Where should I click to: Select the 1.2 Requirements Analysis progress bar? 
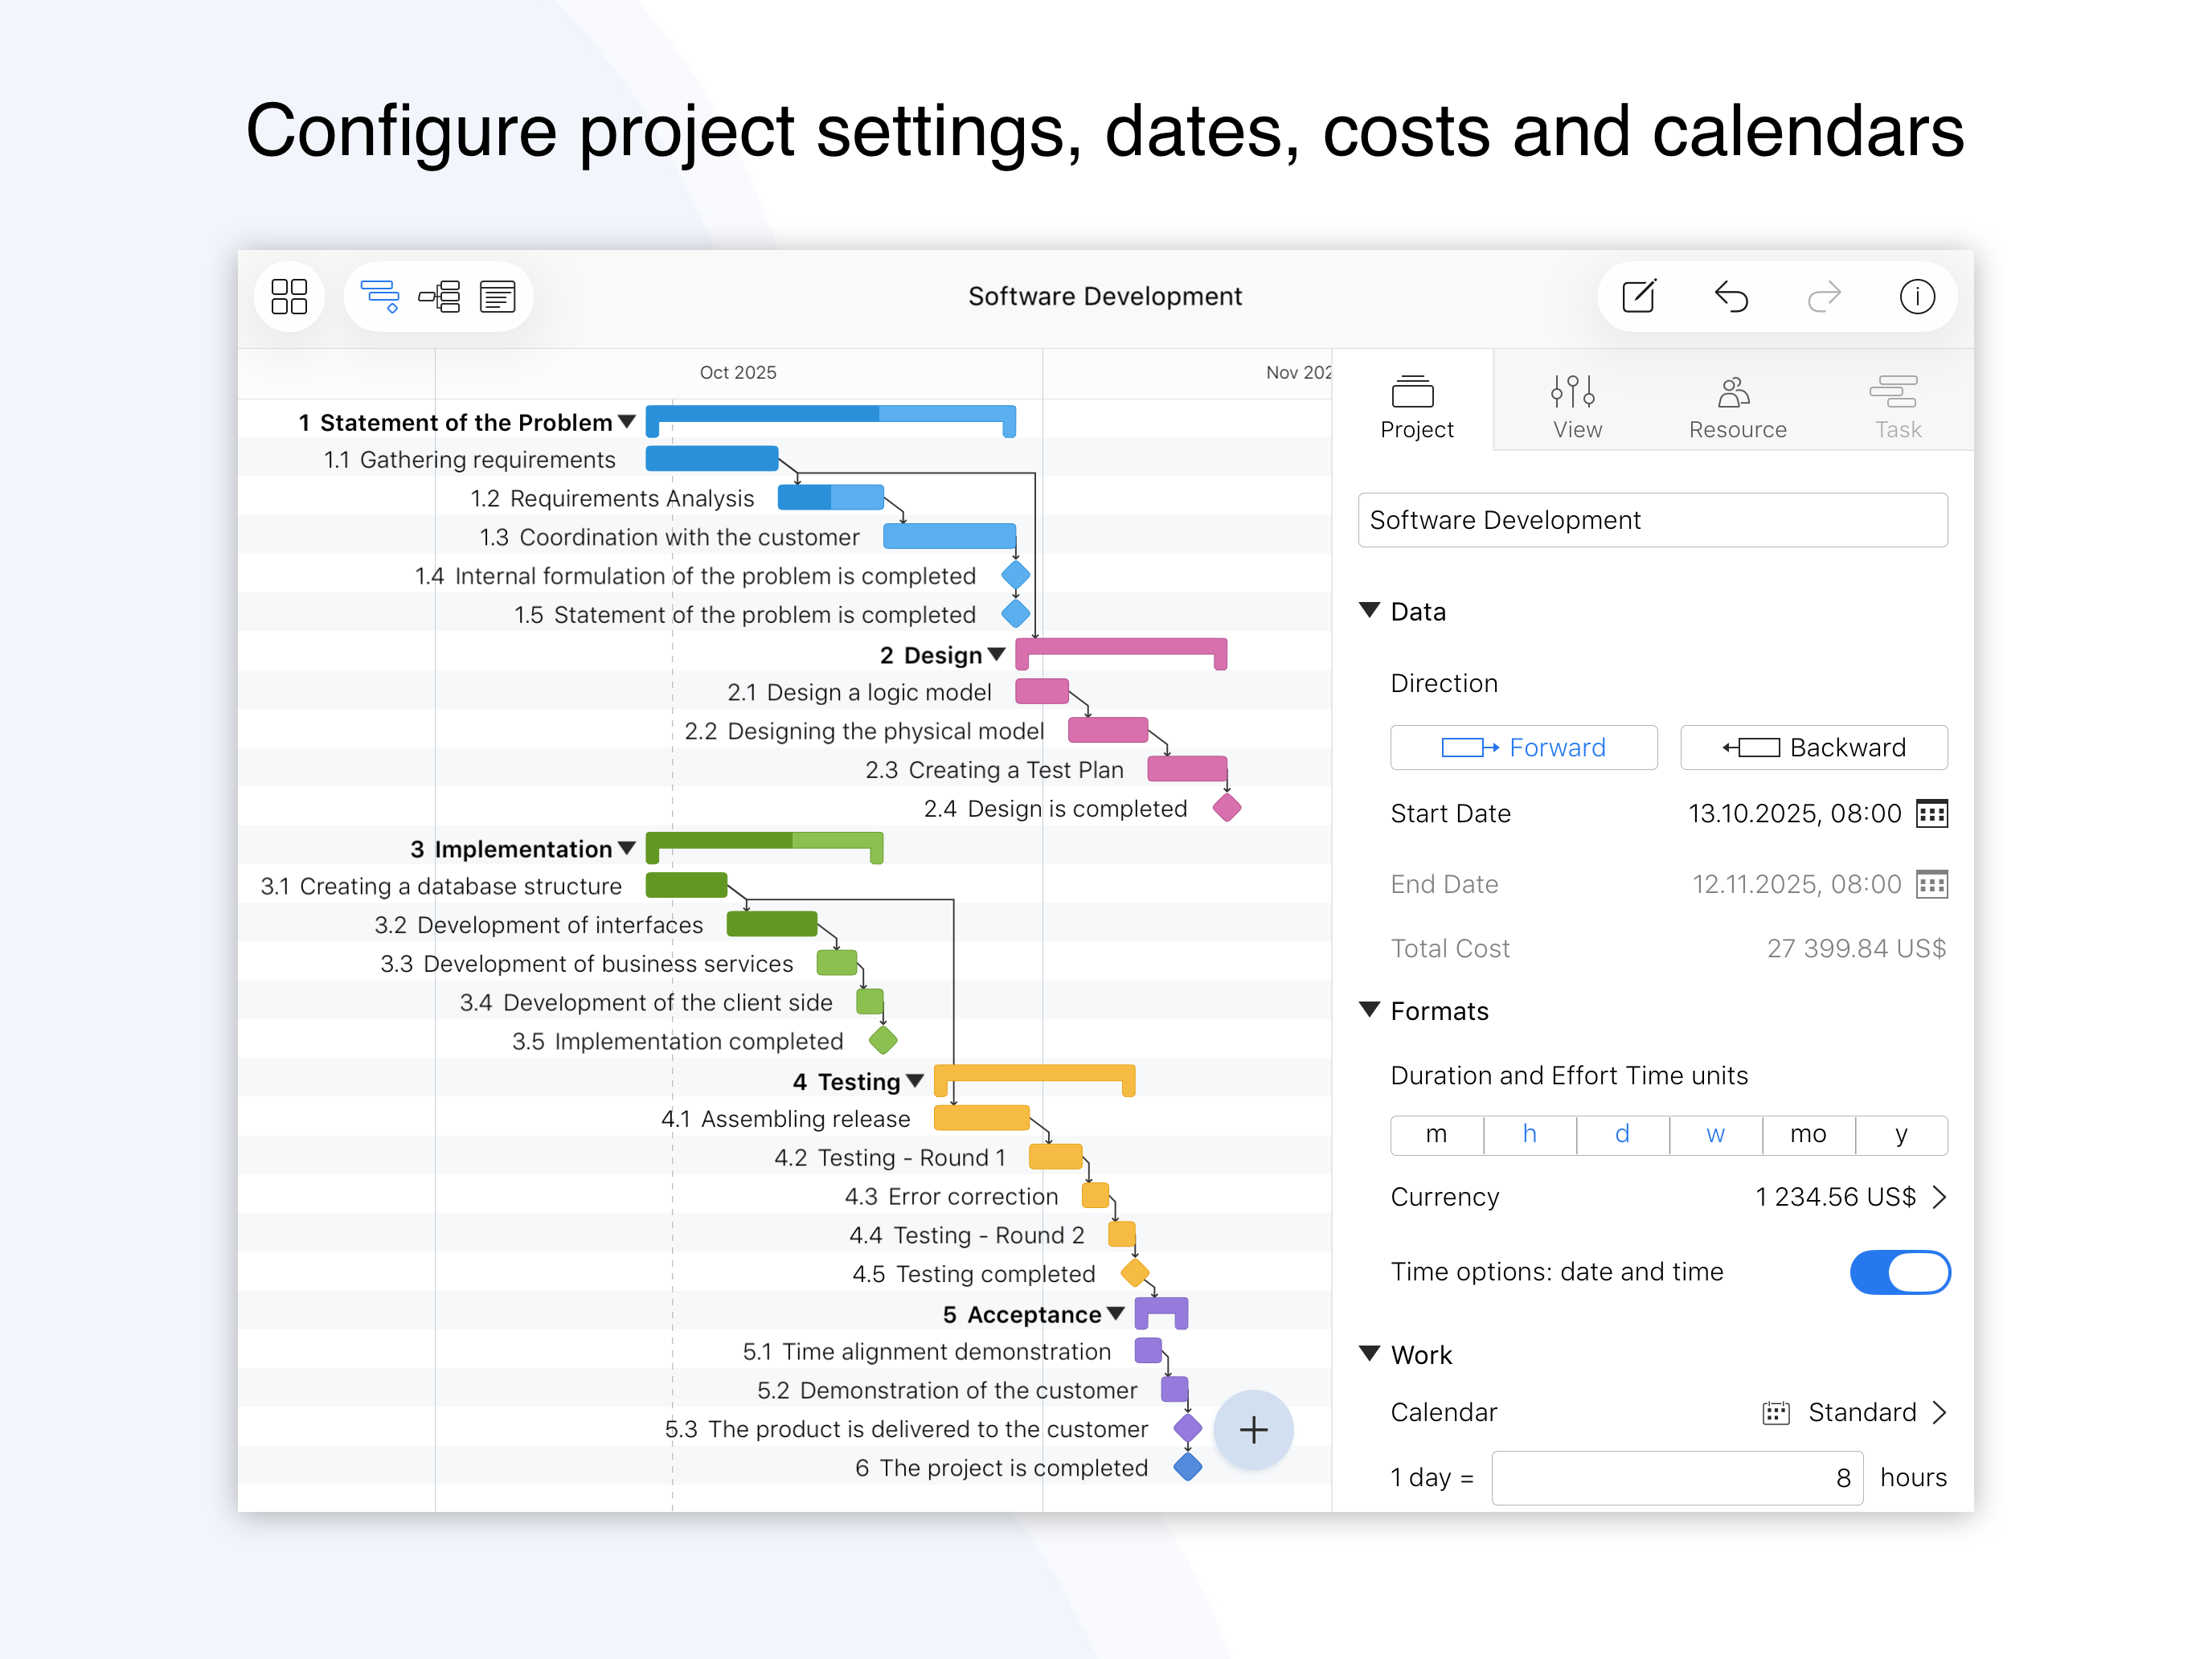pyautogui.click(x=830, y=497)
